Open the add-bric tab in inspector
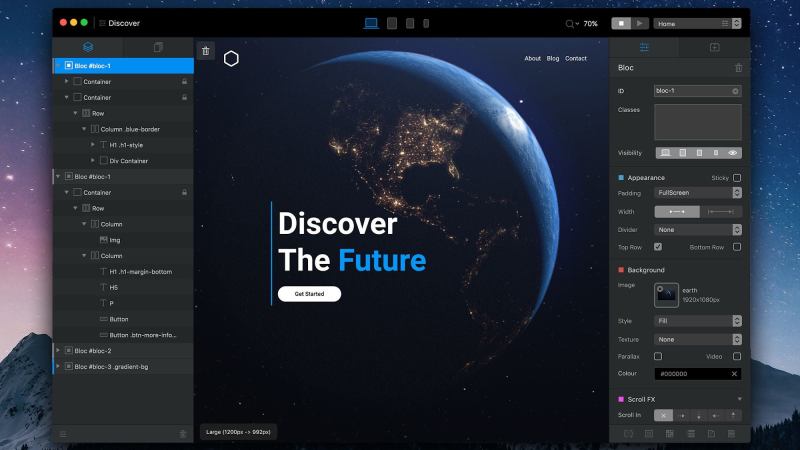 714,47
